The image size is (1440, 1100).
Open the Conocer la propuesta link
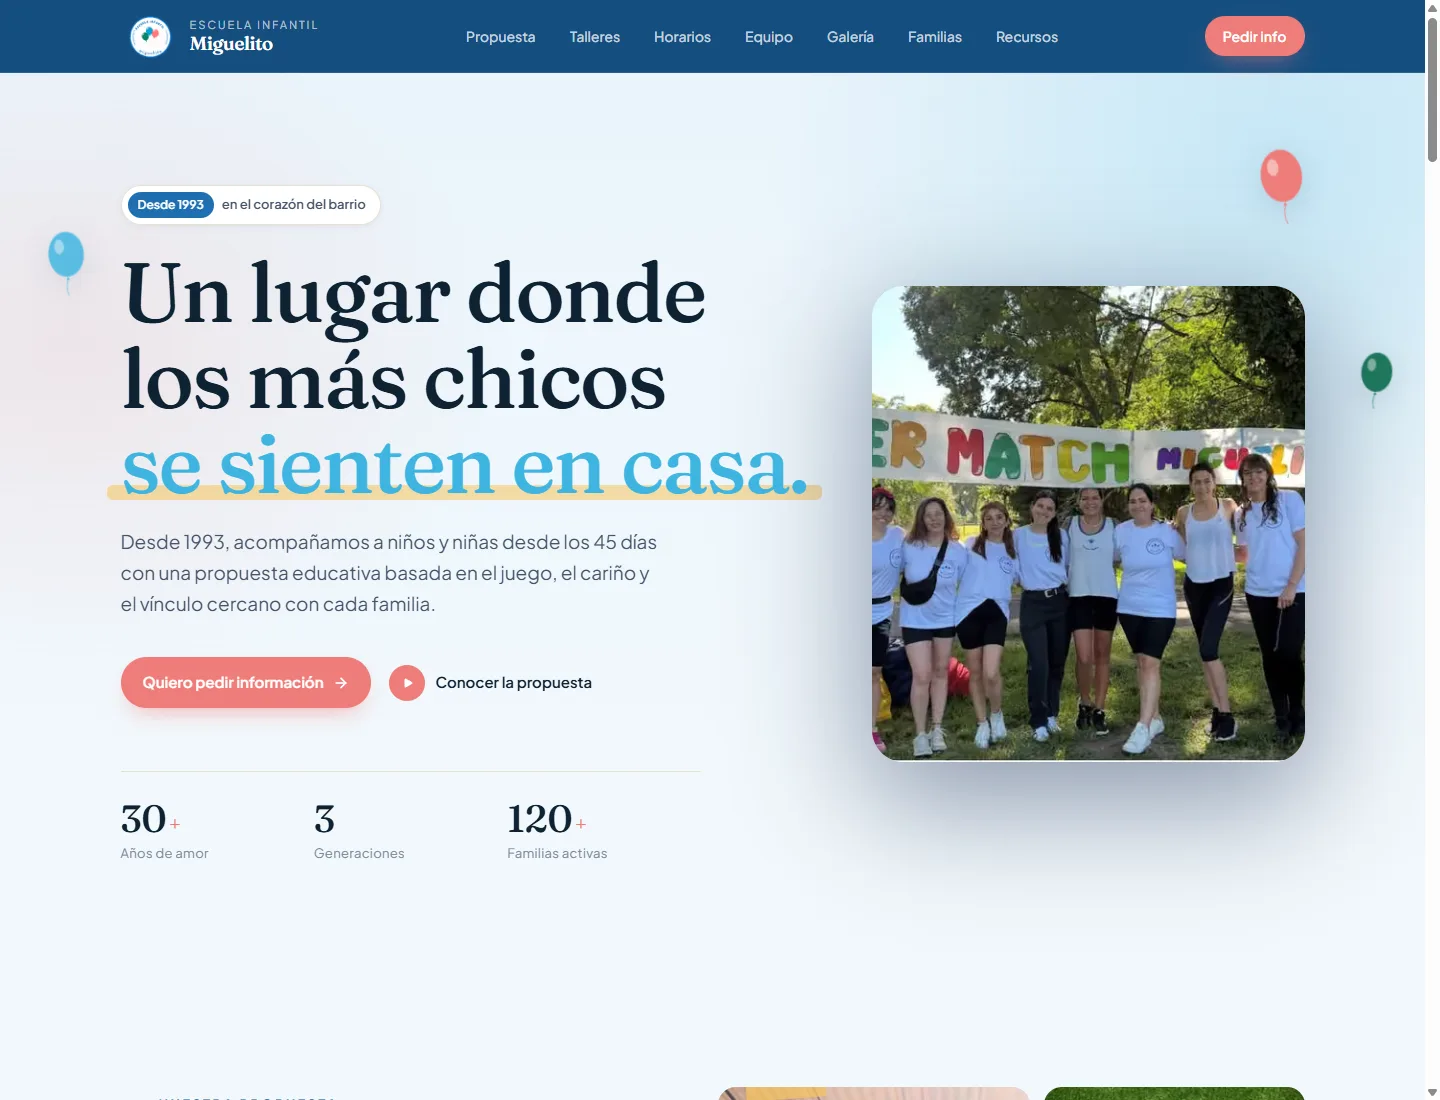click(513, 683)
